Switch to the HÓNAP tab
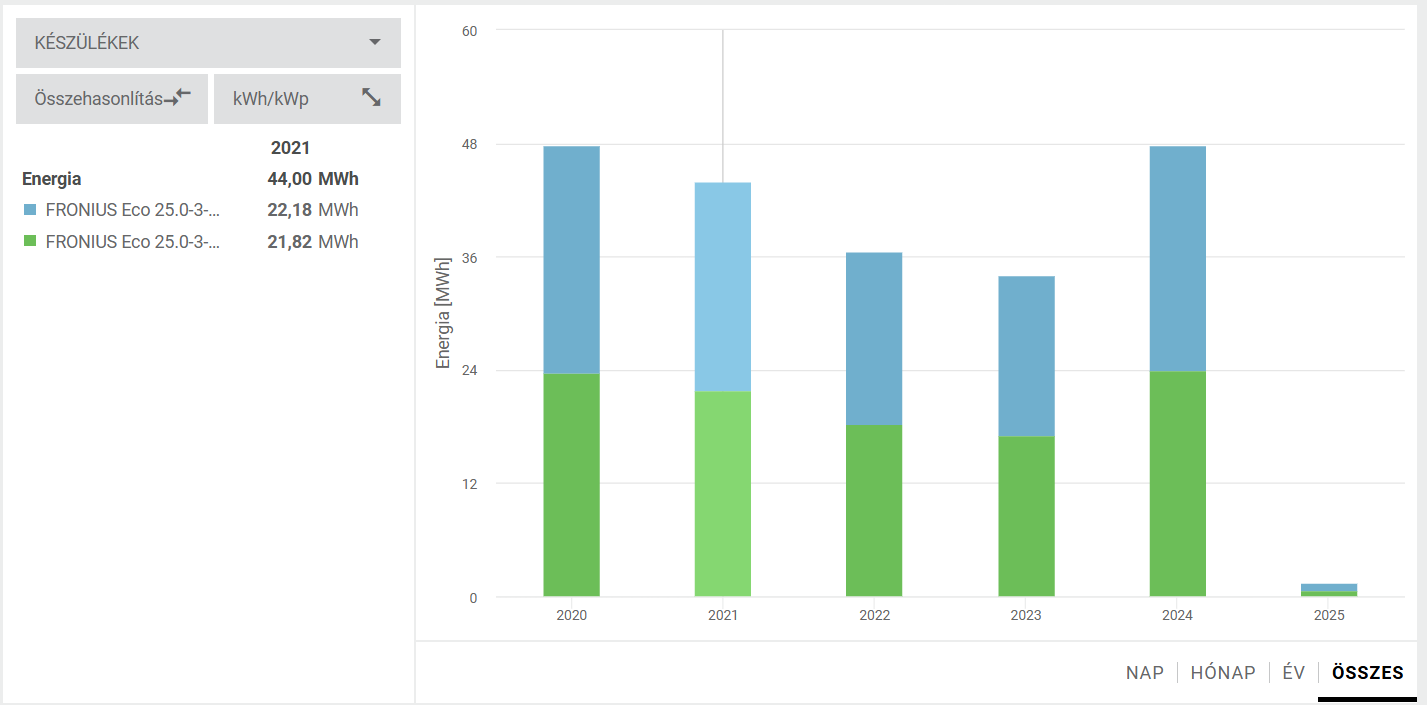The image size is (1427, 705). [1223, 673]
